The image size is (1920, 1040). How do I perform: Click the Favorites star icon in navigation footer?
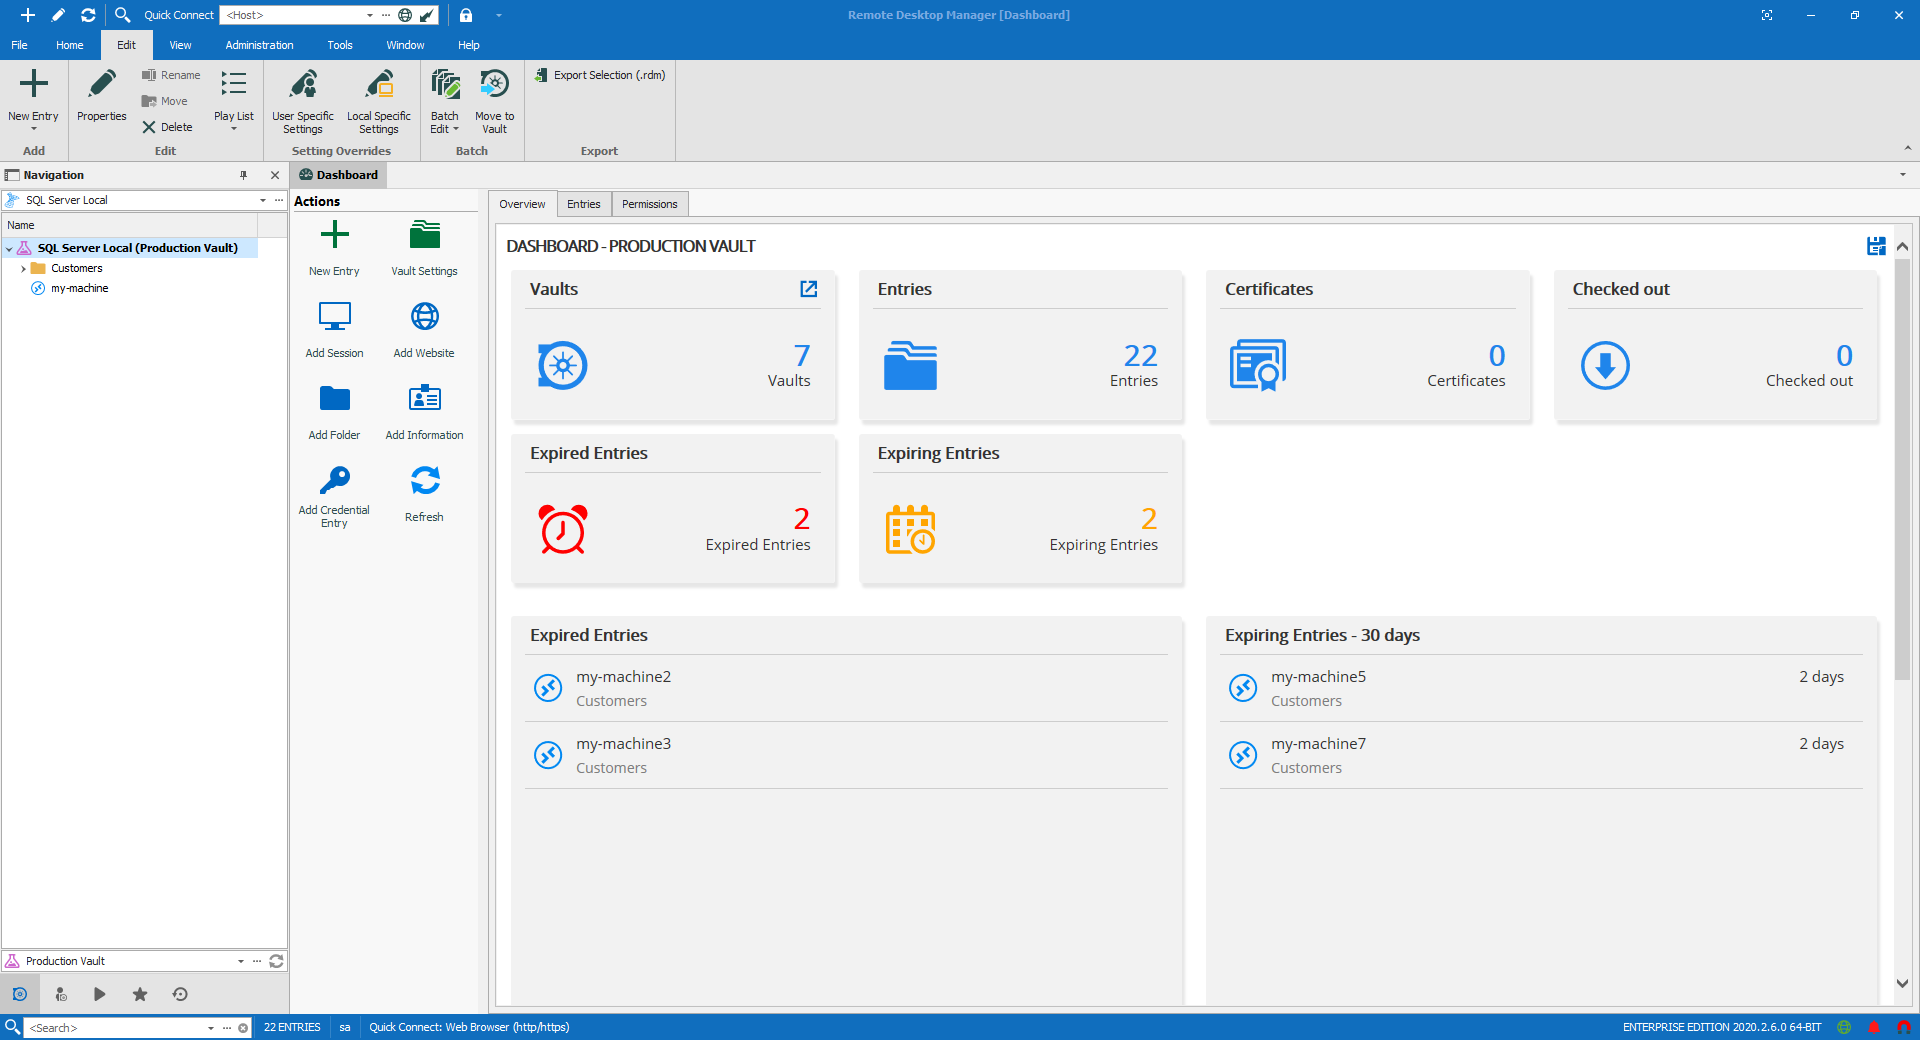(140, 994)
